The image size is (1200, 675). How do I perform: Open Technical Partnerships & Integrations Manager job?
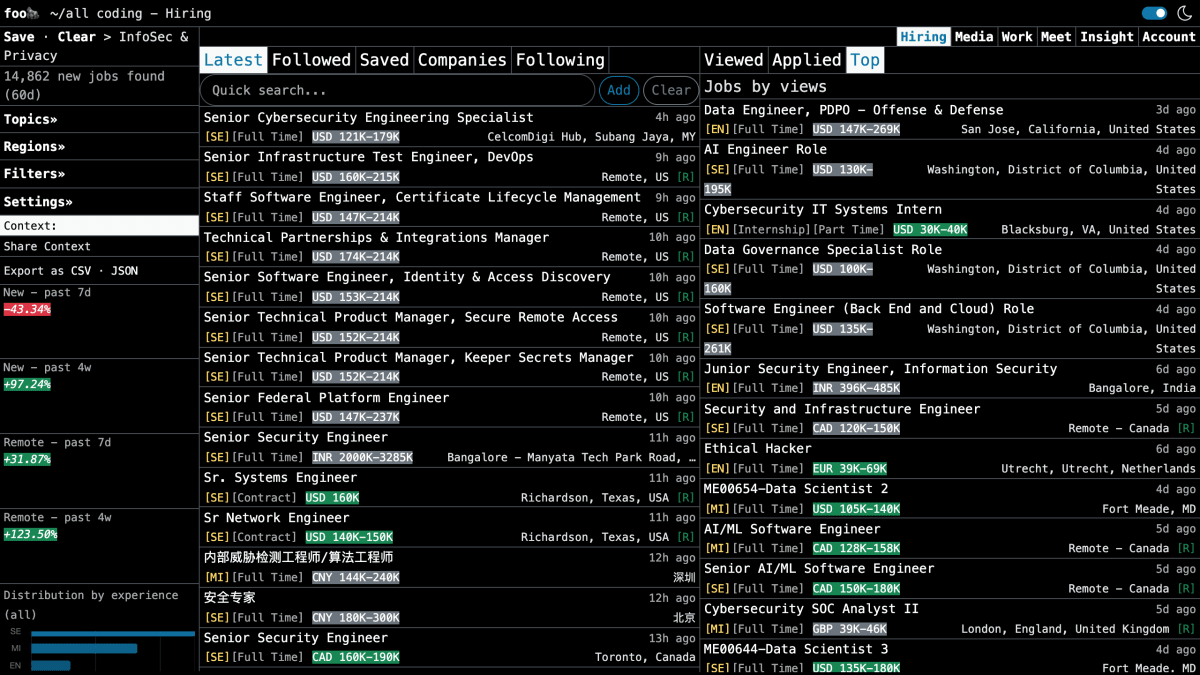(x=376, y=237)
